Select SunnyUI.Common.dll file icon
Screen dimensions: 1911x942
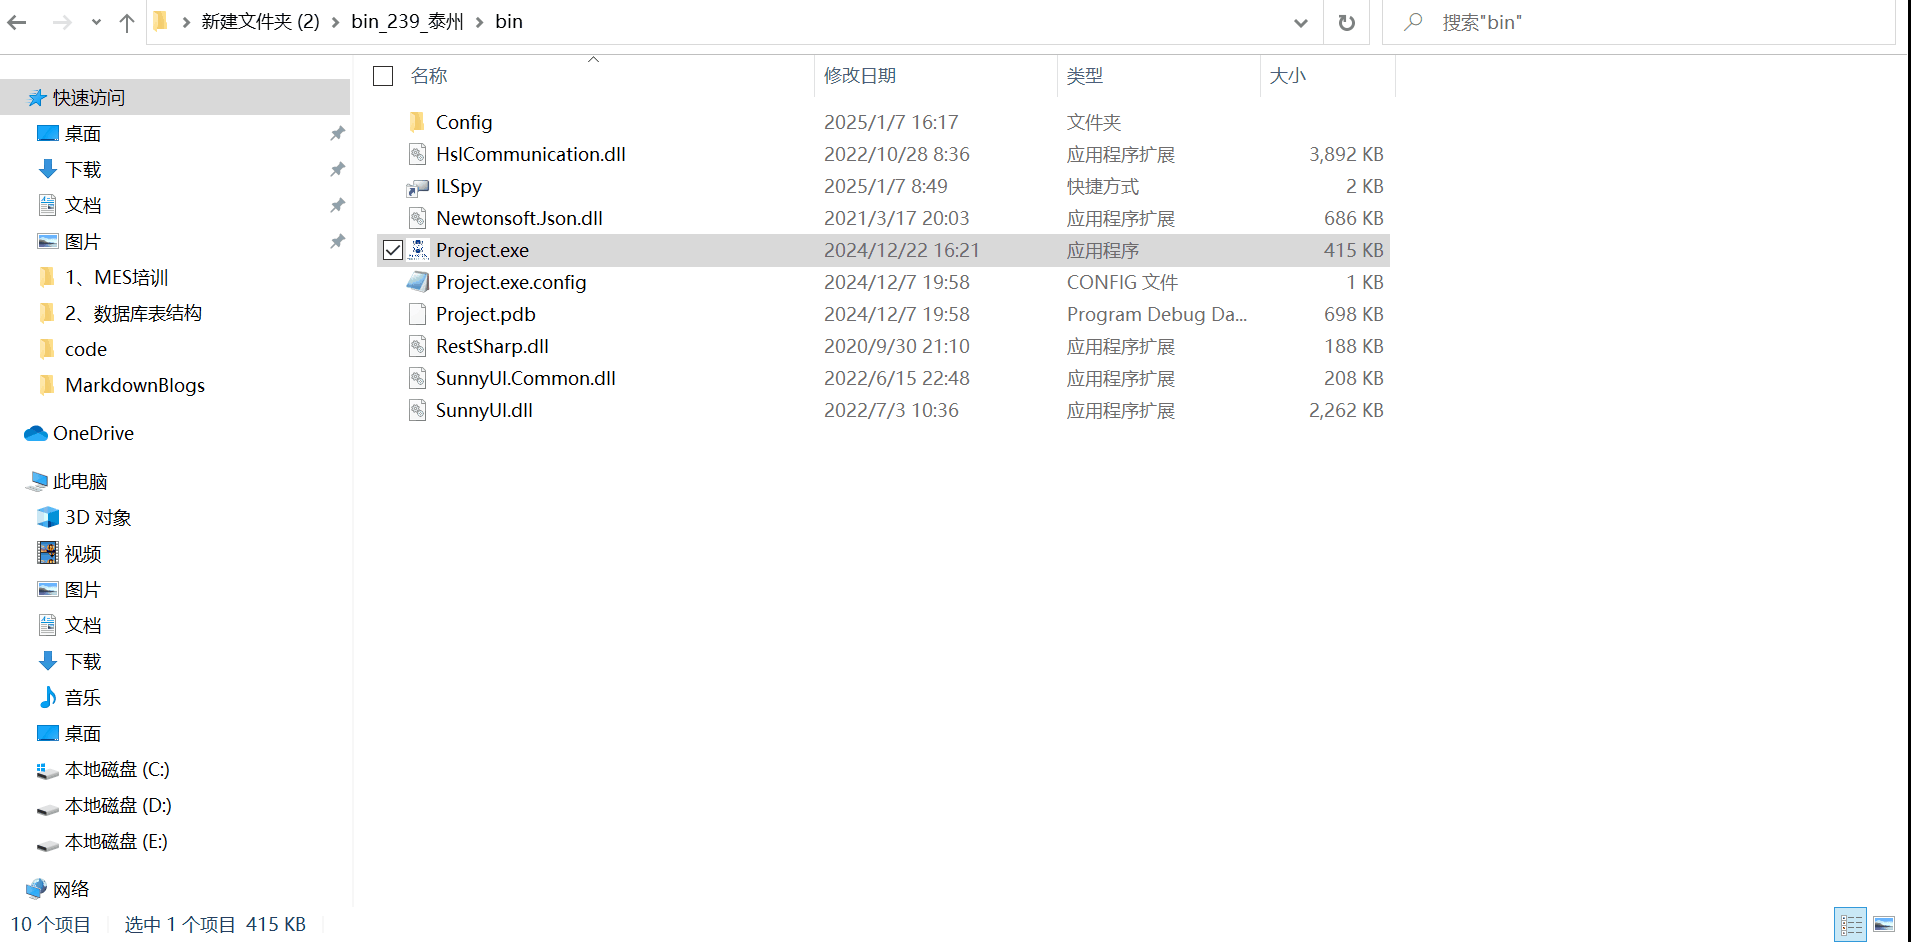pyautogui.click(x=418, y=378)
